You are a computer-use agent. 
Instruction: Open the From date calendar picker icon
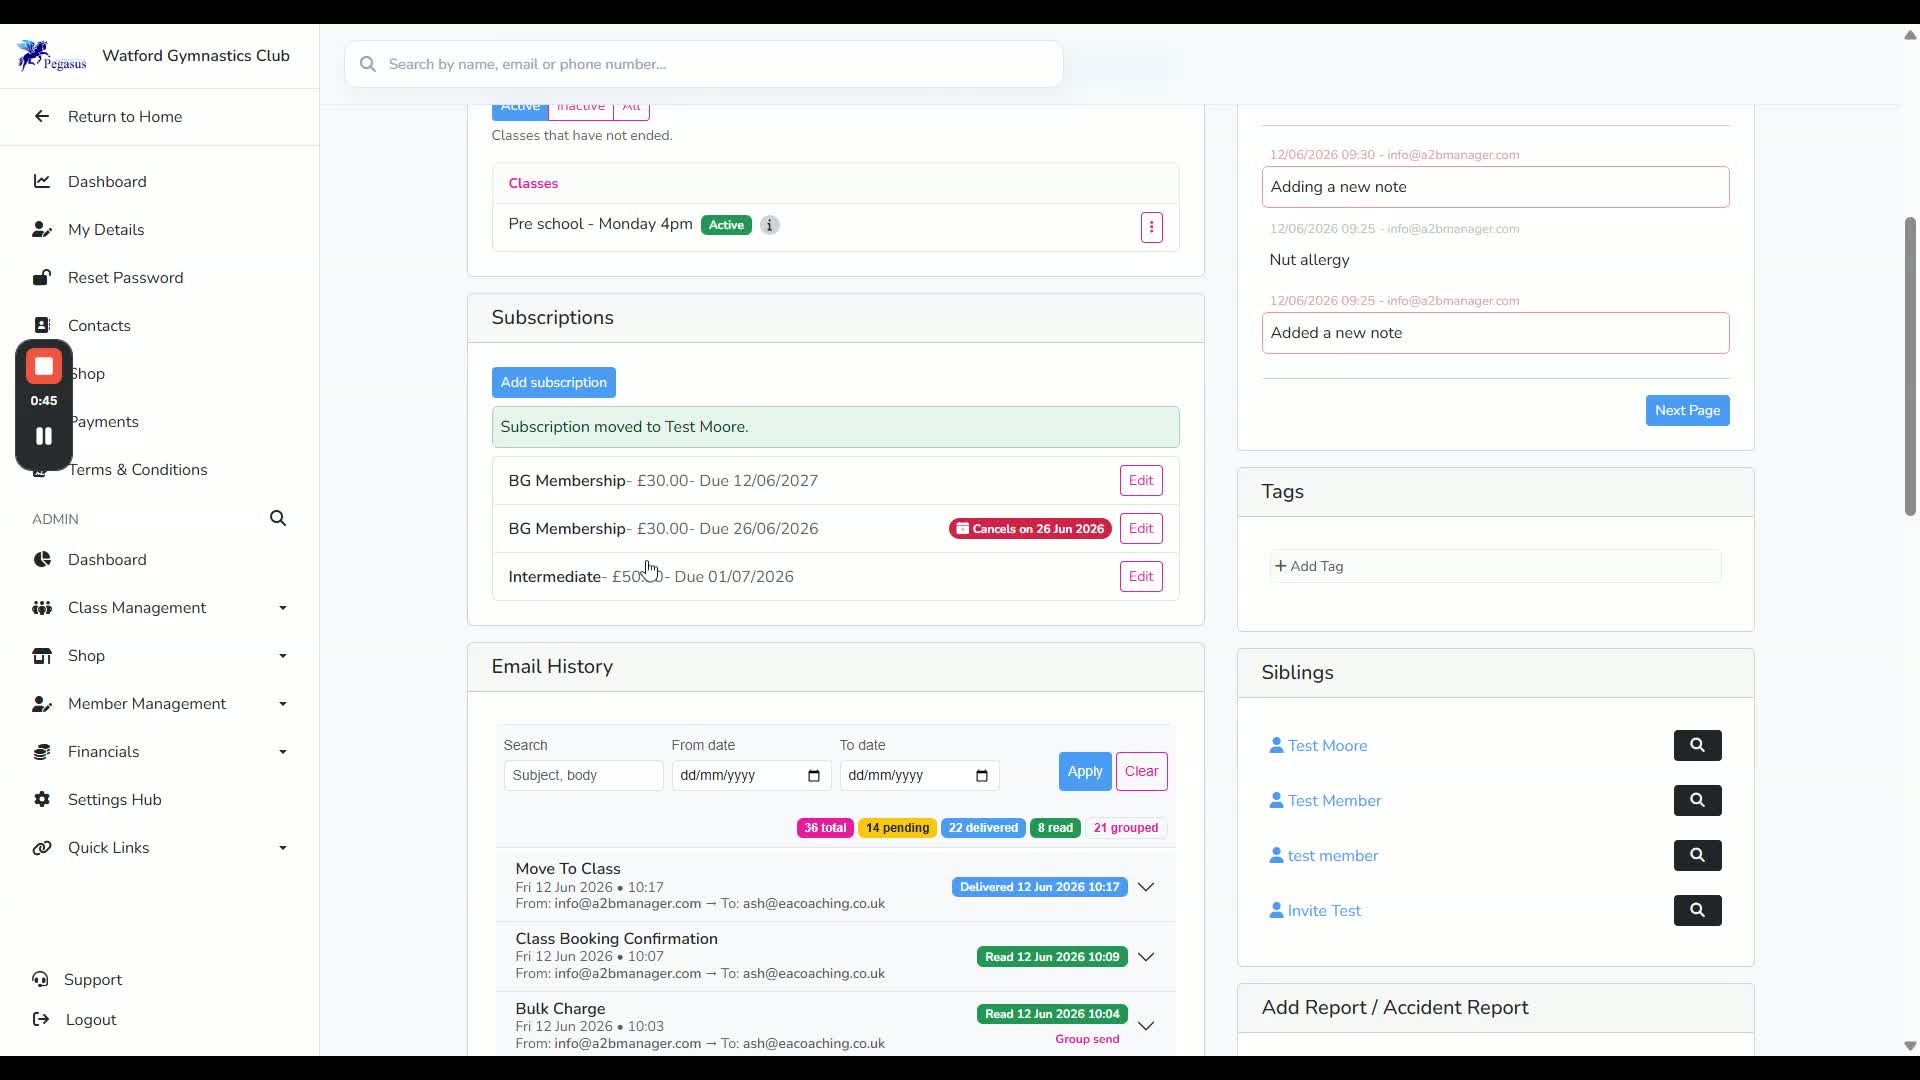(x=814, y=775)
